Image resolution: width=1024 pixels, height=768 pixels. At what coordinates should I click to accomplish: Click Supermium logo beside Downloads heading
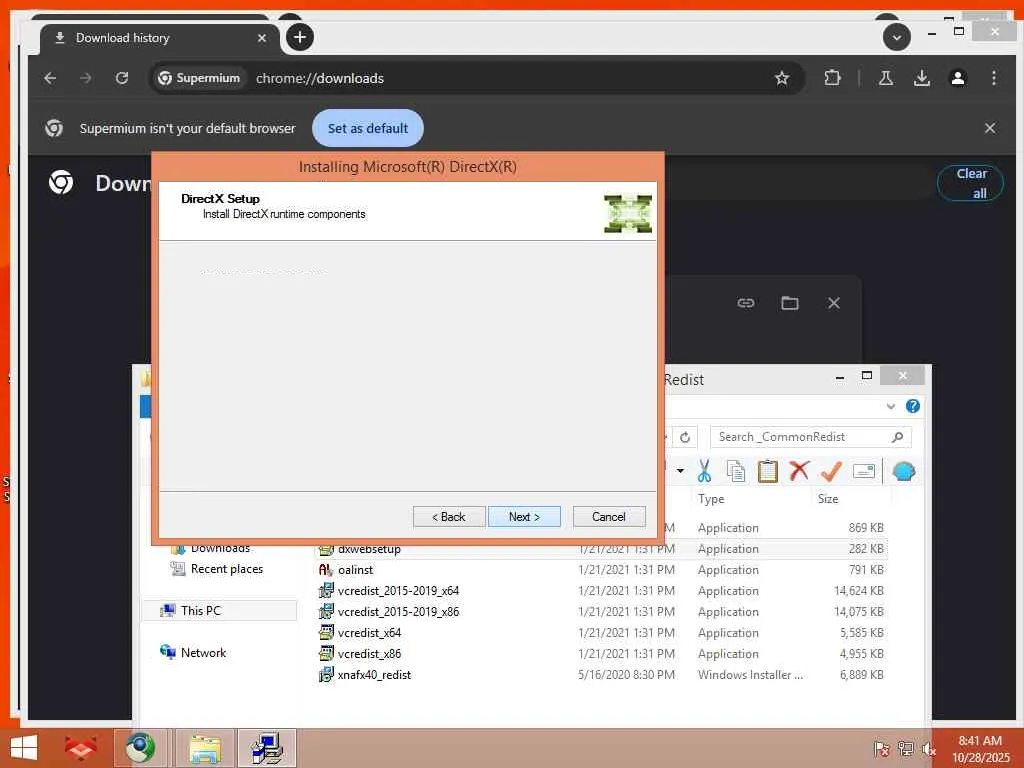pyautogui.click(x=61, y=182)
